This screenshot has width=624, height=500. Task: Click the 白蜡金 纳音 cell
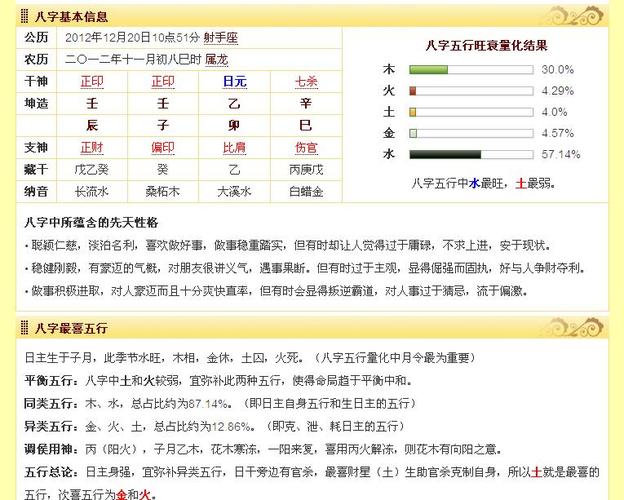click(x=306, y=192)
